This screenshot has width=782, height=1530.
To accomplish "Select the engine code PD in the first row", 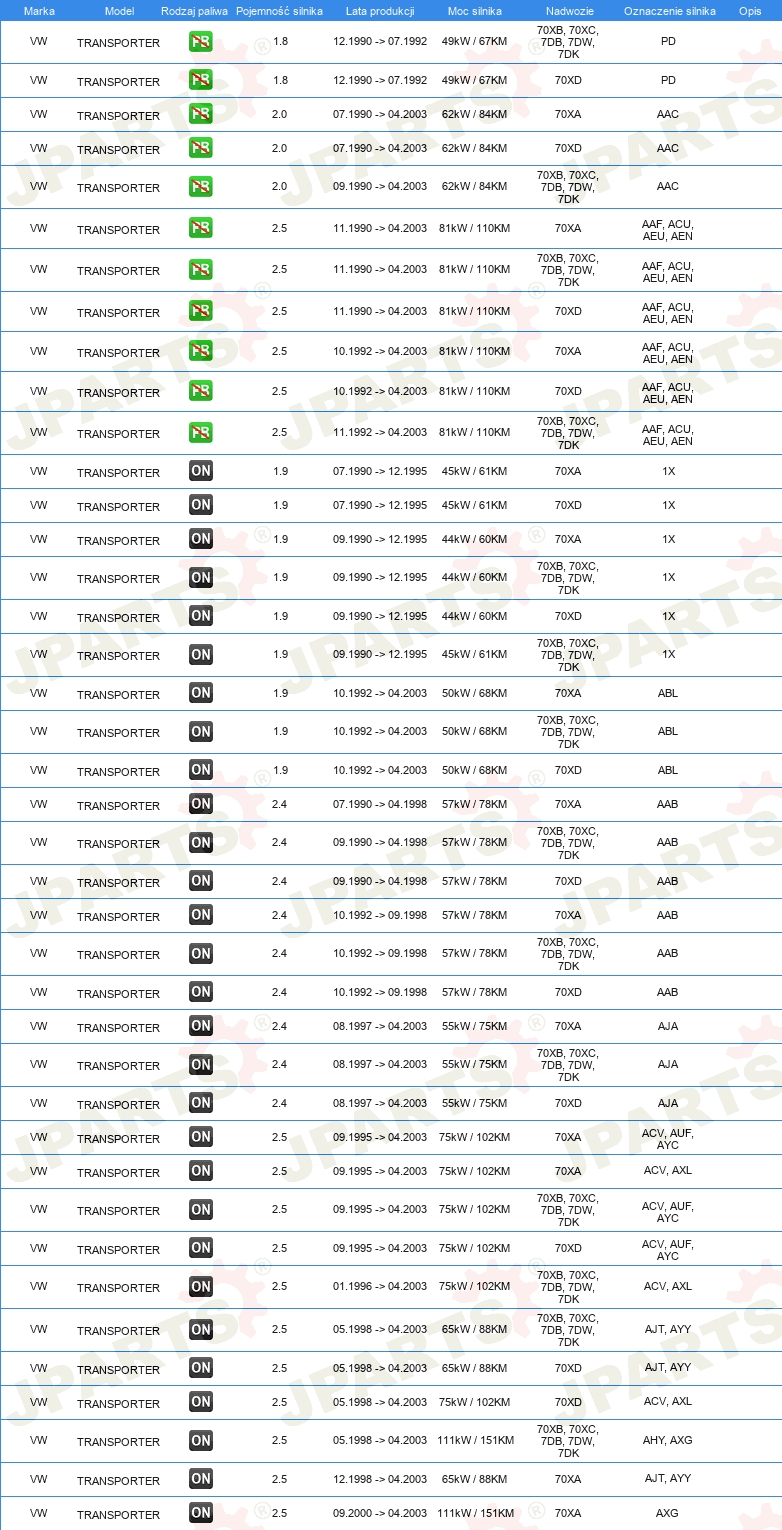I will (668, 42).
